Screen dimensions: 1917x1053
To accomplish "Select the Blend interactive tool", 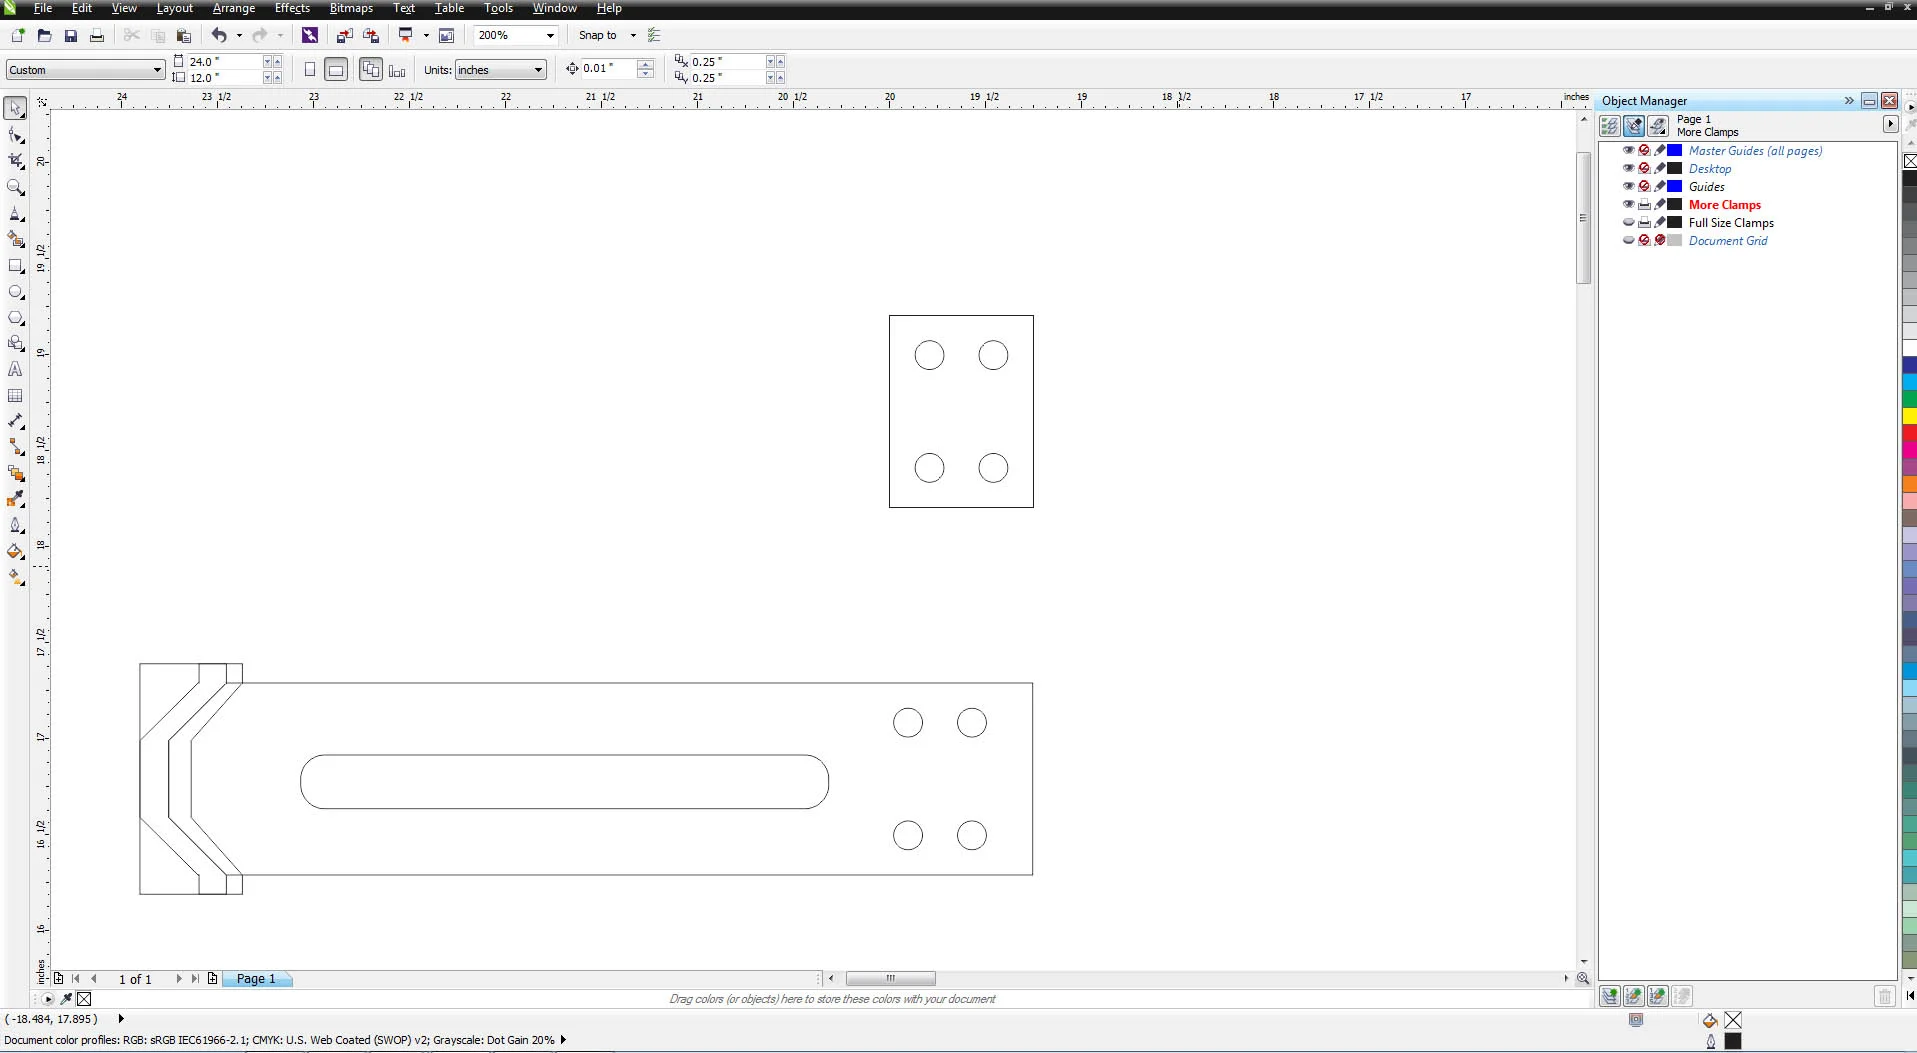I will point(16,473).
